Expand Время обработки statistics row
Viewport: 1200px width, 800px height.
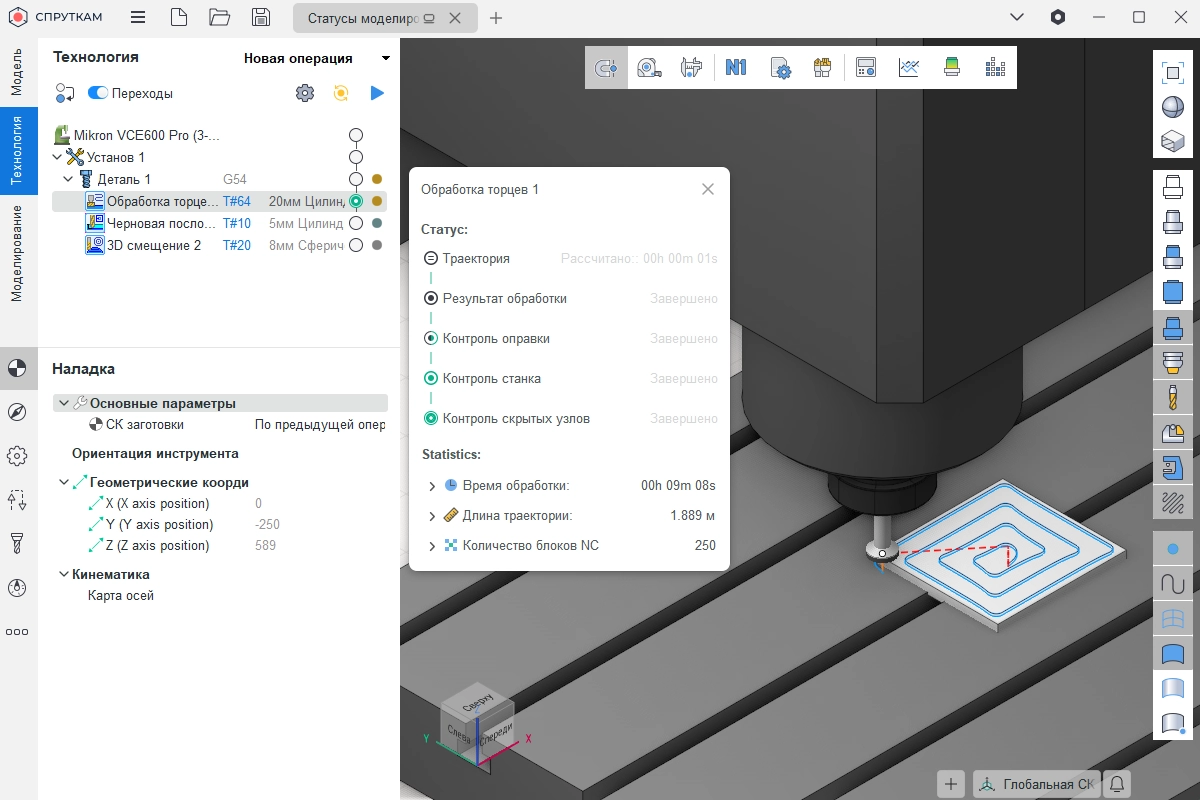[432, 486]
